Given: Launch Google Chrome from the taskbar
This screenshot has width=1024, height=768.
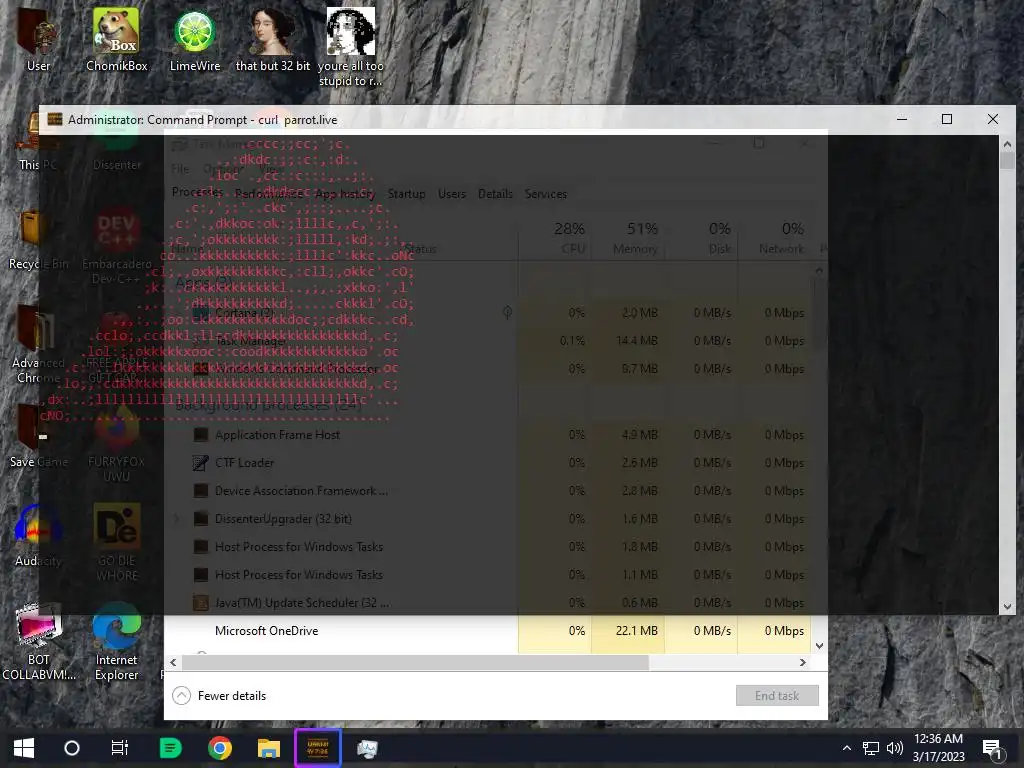Looking at the screenshot, I should (220, 748).
